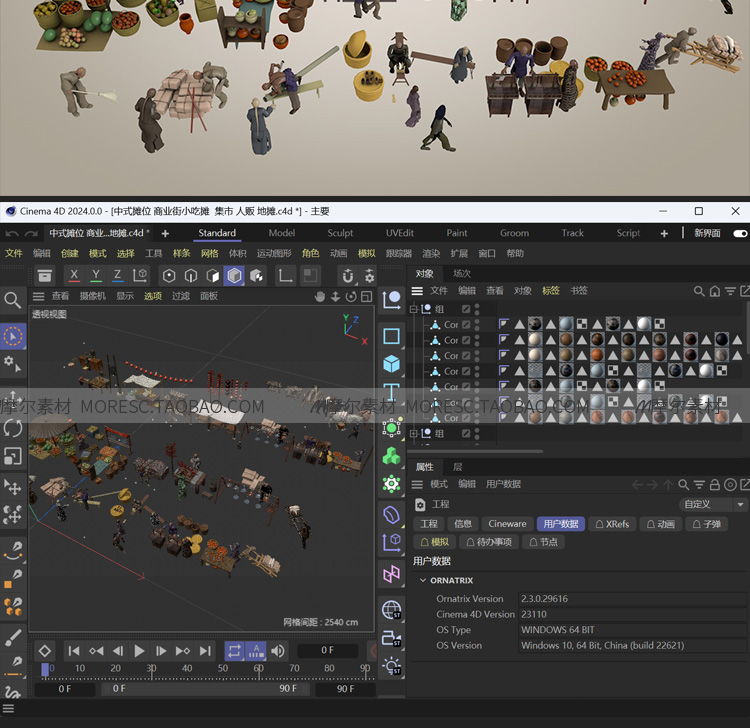This screenshot has width=750, height=728.
Task: Open the 渲染 menu
Action: [x=431, y=254]
